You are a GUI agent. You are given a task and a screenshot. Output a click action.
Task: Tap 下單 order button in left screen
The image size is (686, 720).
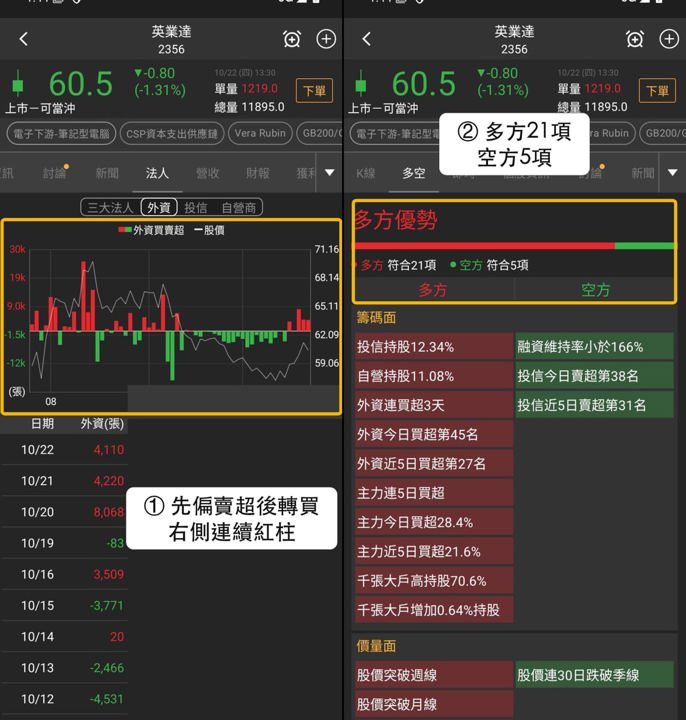tap(314, 90)
